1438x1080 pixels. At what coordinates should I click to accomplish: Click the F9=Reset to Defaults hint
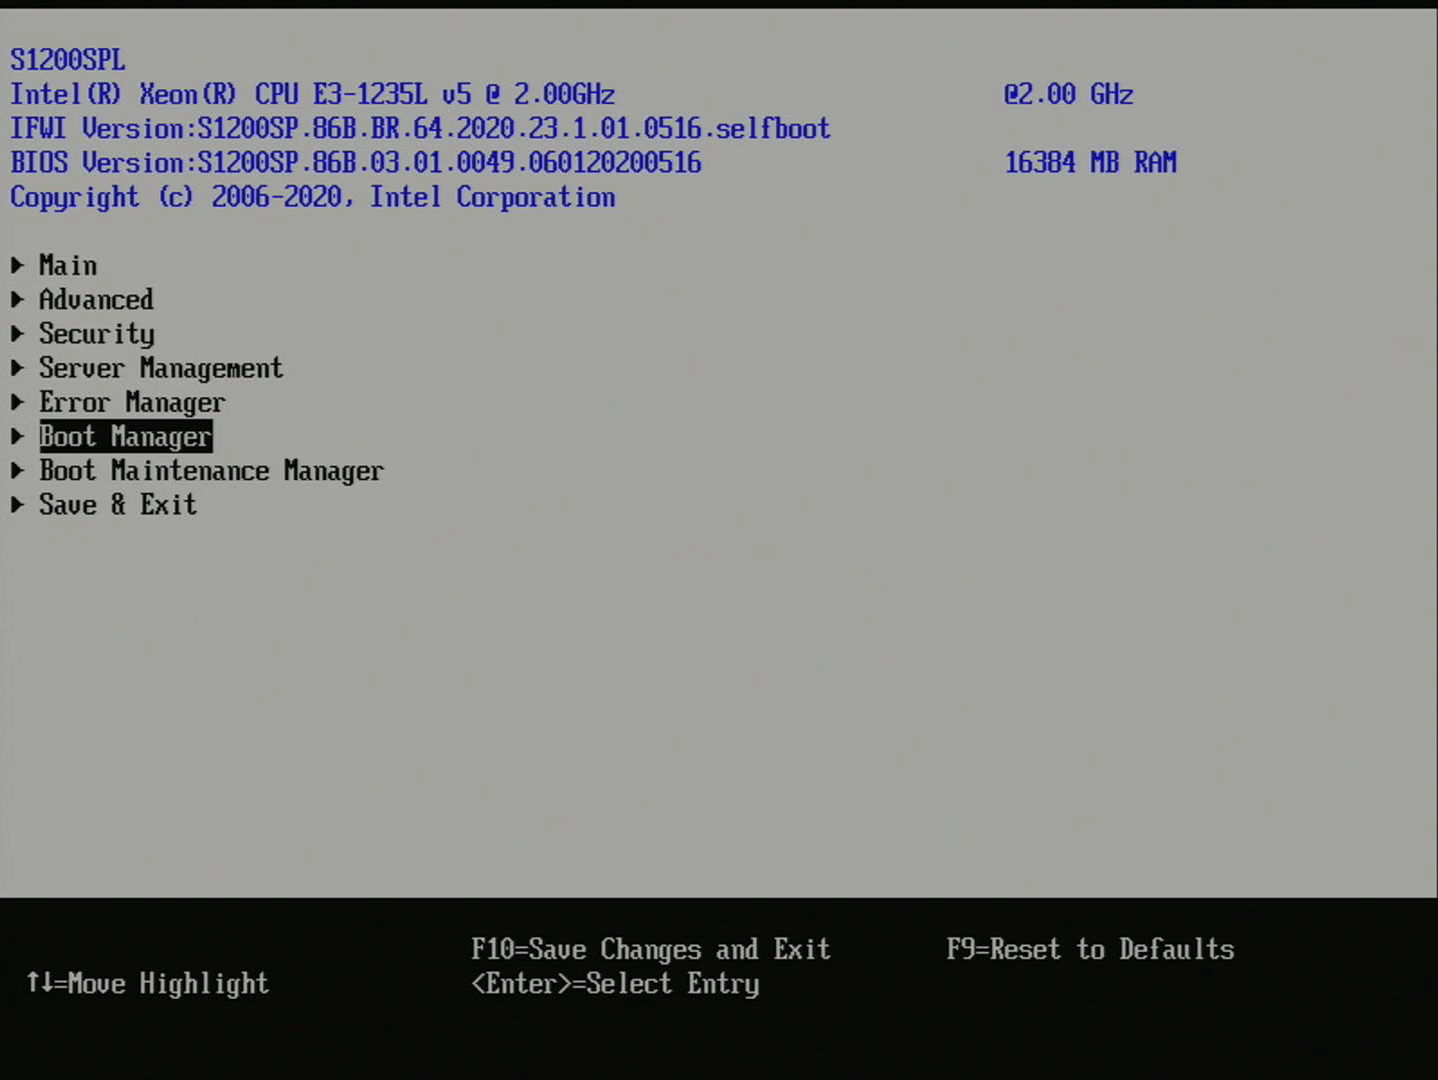click(1090, 949)
